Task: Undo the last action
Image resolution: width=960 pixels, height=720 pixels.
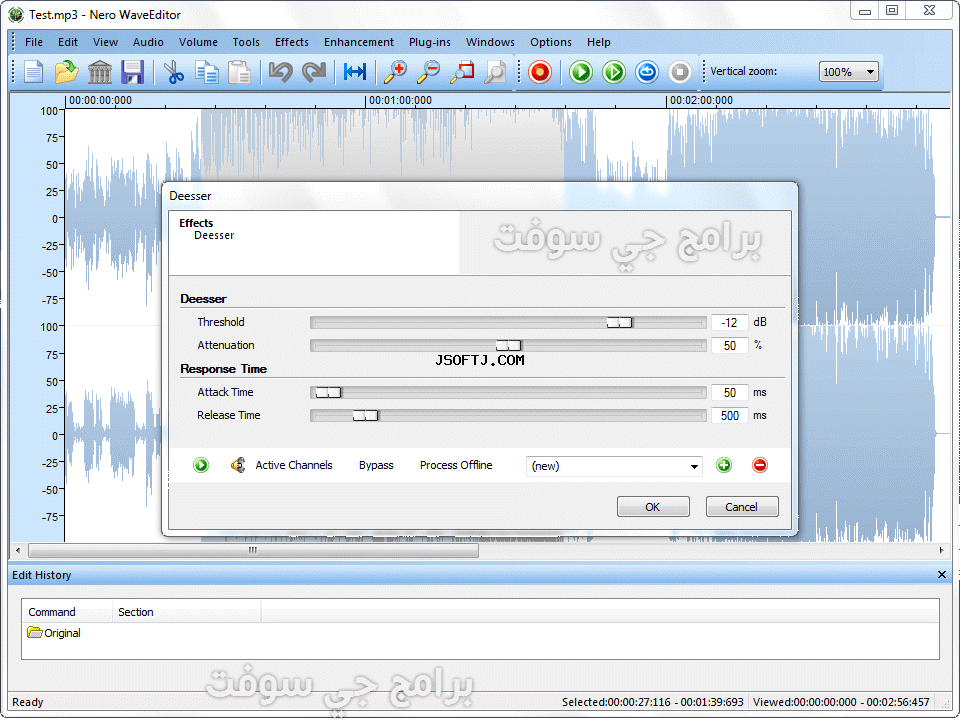Action: point(280,72)
